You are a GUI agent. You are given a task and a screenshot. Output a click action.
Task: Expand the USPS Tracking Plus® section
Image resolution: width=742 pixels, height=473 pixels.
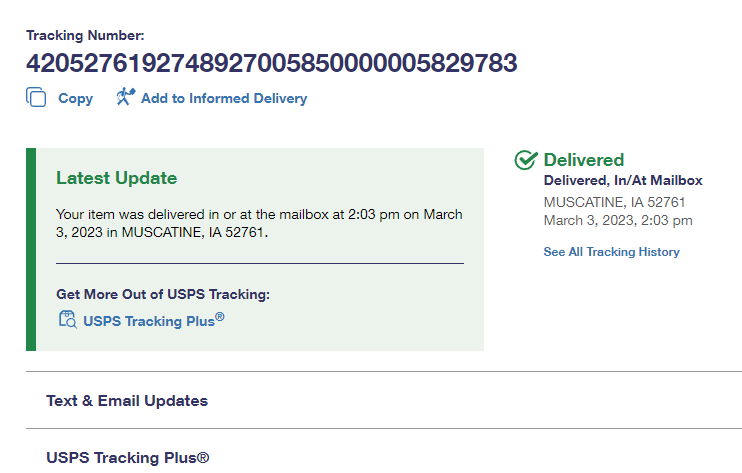tap(127, 458)
